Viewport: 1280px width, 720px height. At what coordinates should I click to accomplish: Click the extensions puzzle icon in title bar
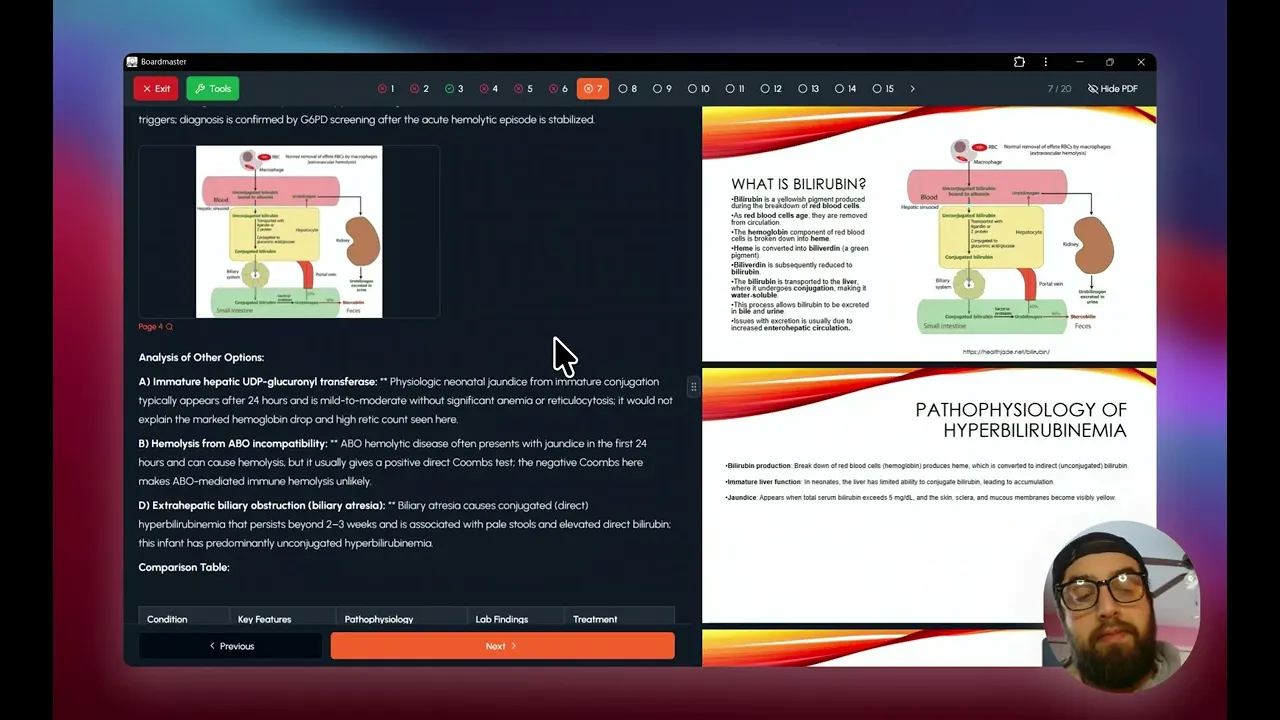click(x=1019, y=62)
